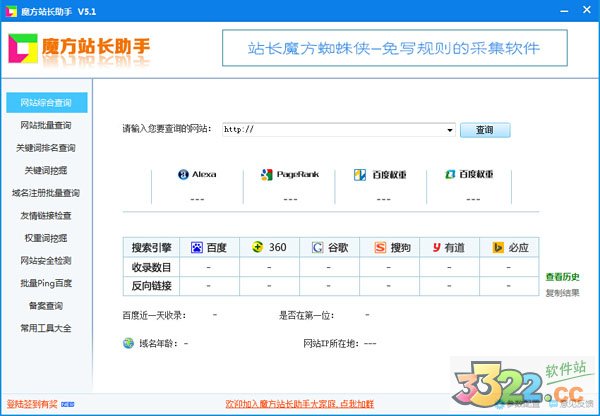Click the green 百度权重 icon
This screenshot has width=600, height=416.
[450, 174]
